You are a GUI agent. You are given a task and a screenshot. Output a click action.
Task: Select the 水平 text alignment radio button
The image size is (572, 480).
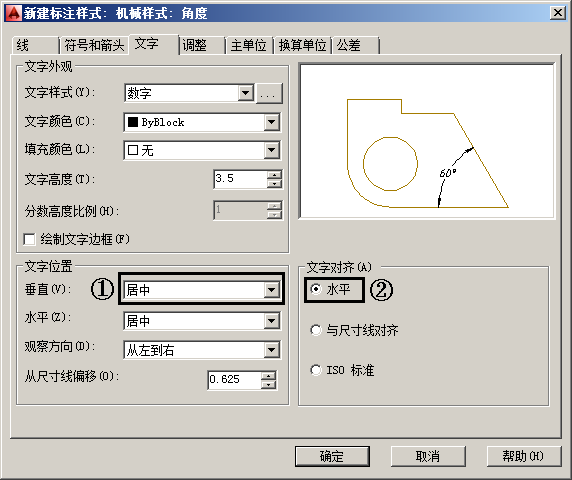[316, 289]
